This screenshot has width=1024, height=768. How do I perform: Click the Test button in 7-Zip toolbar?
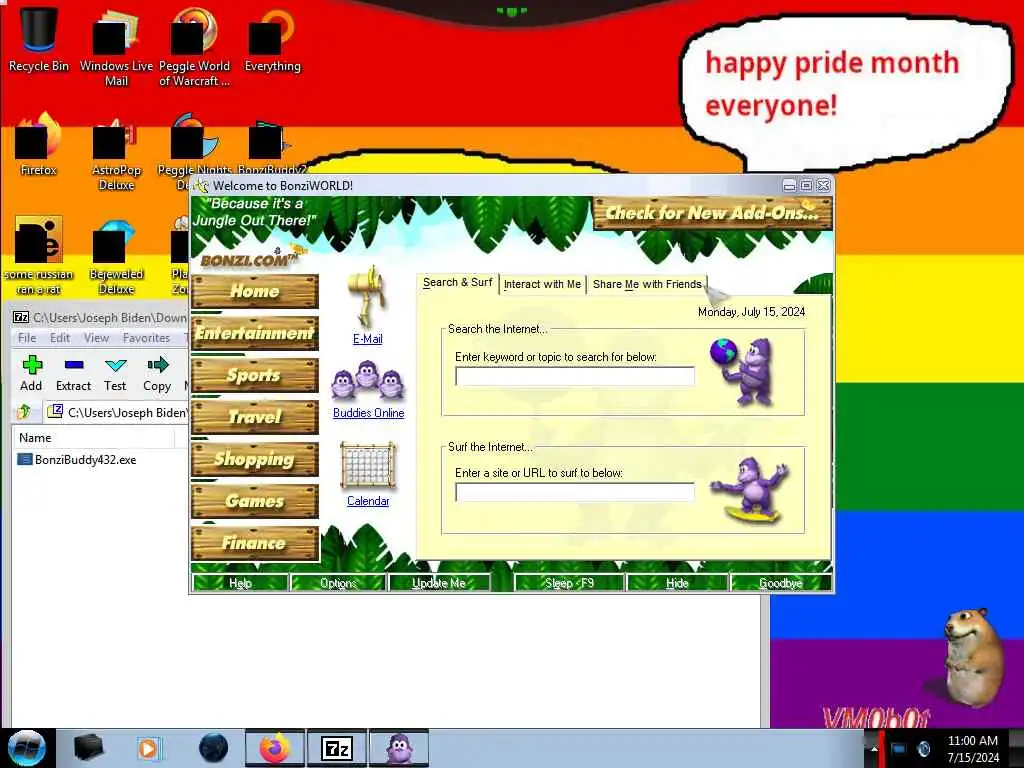click(x=115, y=373)
